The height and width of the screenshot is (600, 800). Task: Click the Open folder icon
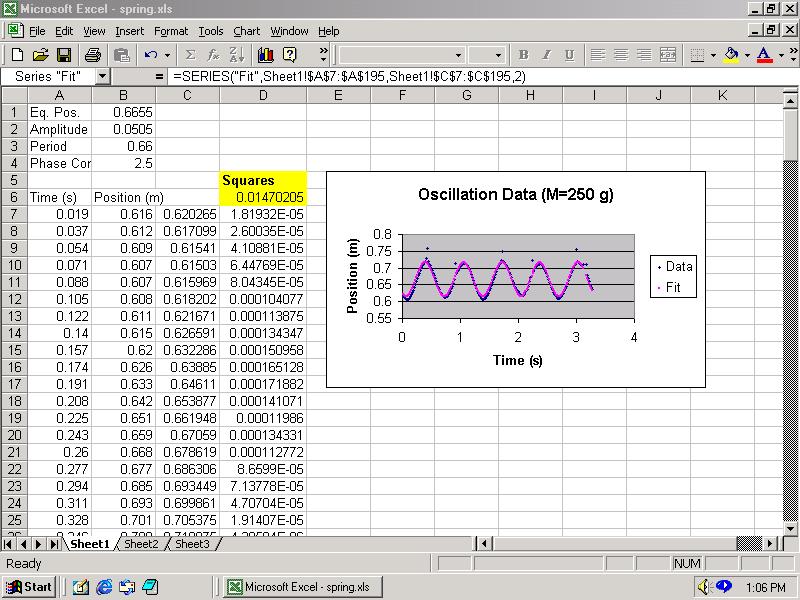[x=41, y=55]
